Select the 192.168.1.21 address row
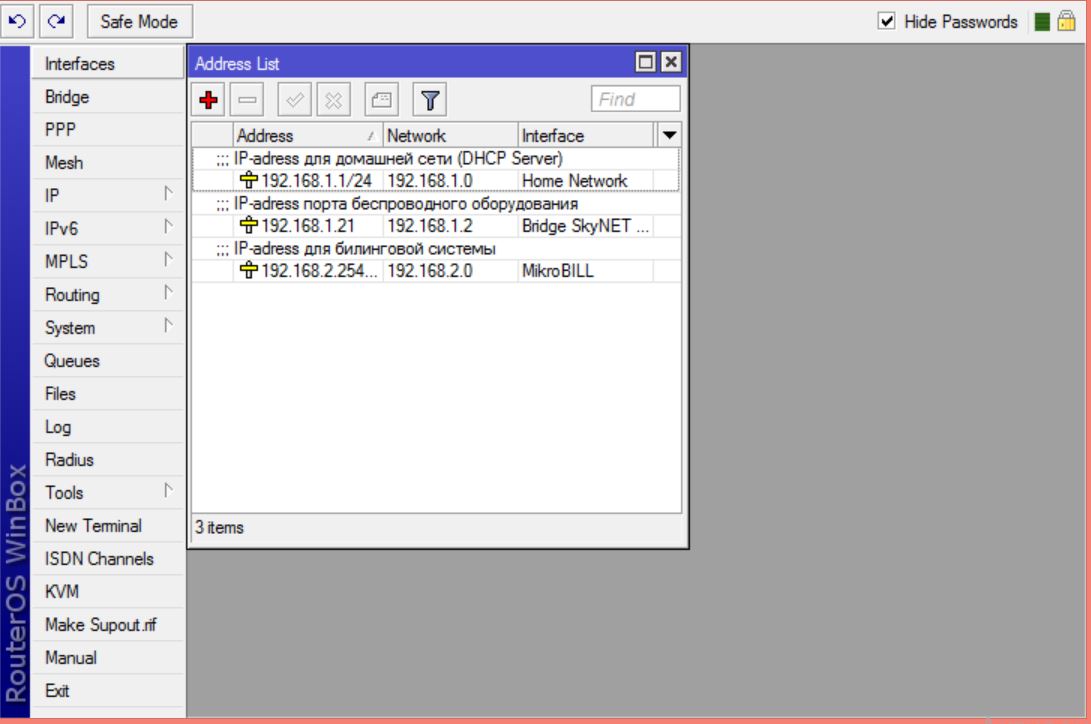This screenshot has width=1091, height=724. click(436, 226)
